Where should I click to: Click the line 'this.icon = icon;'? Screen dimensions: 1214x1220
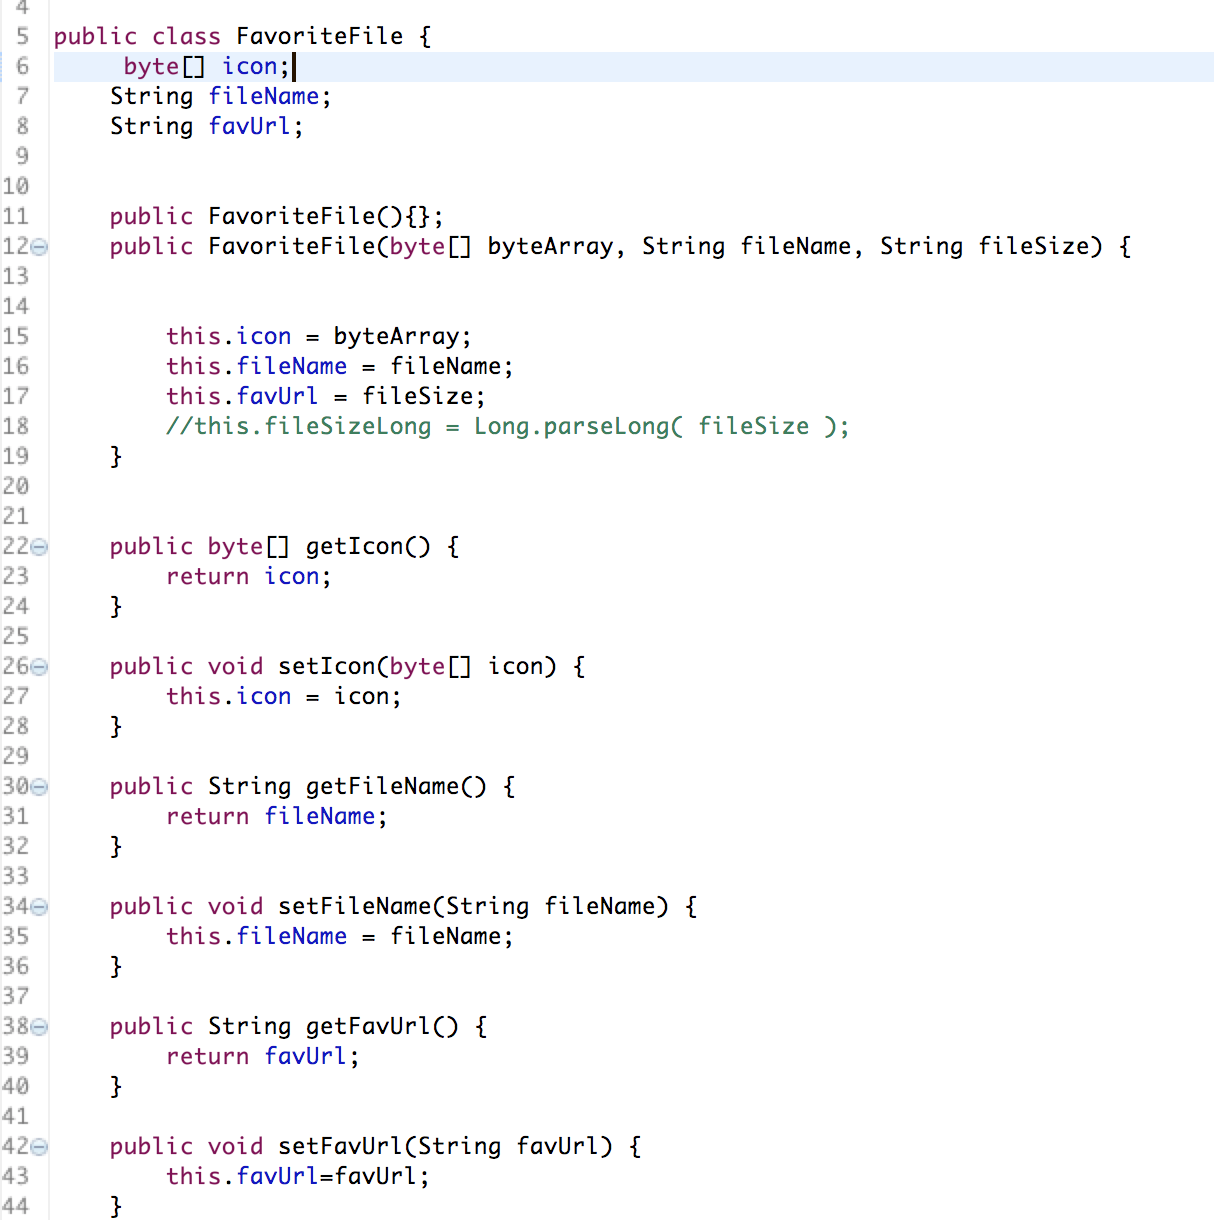click(x=283, y=697)
